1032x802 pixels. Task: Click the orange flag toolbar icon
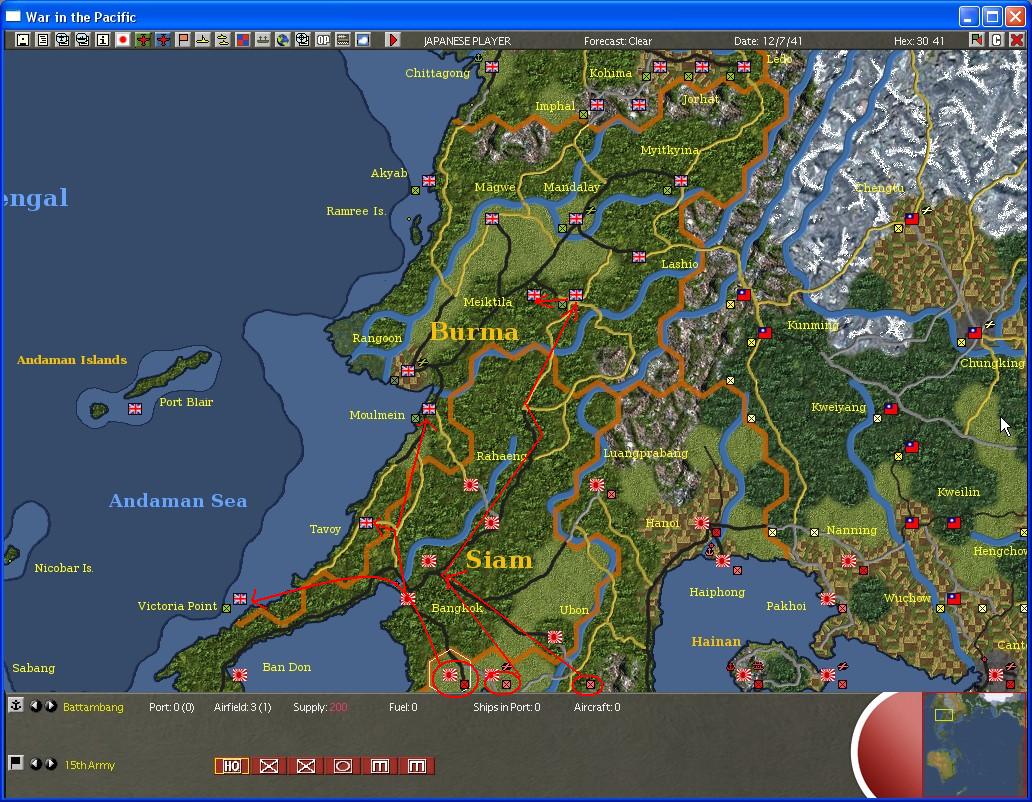pos(183,40)
